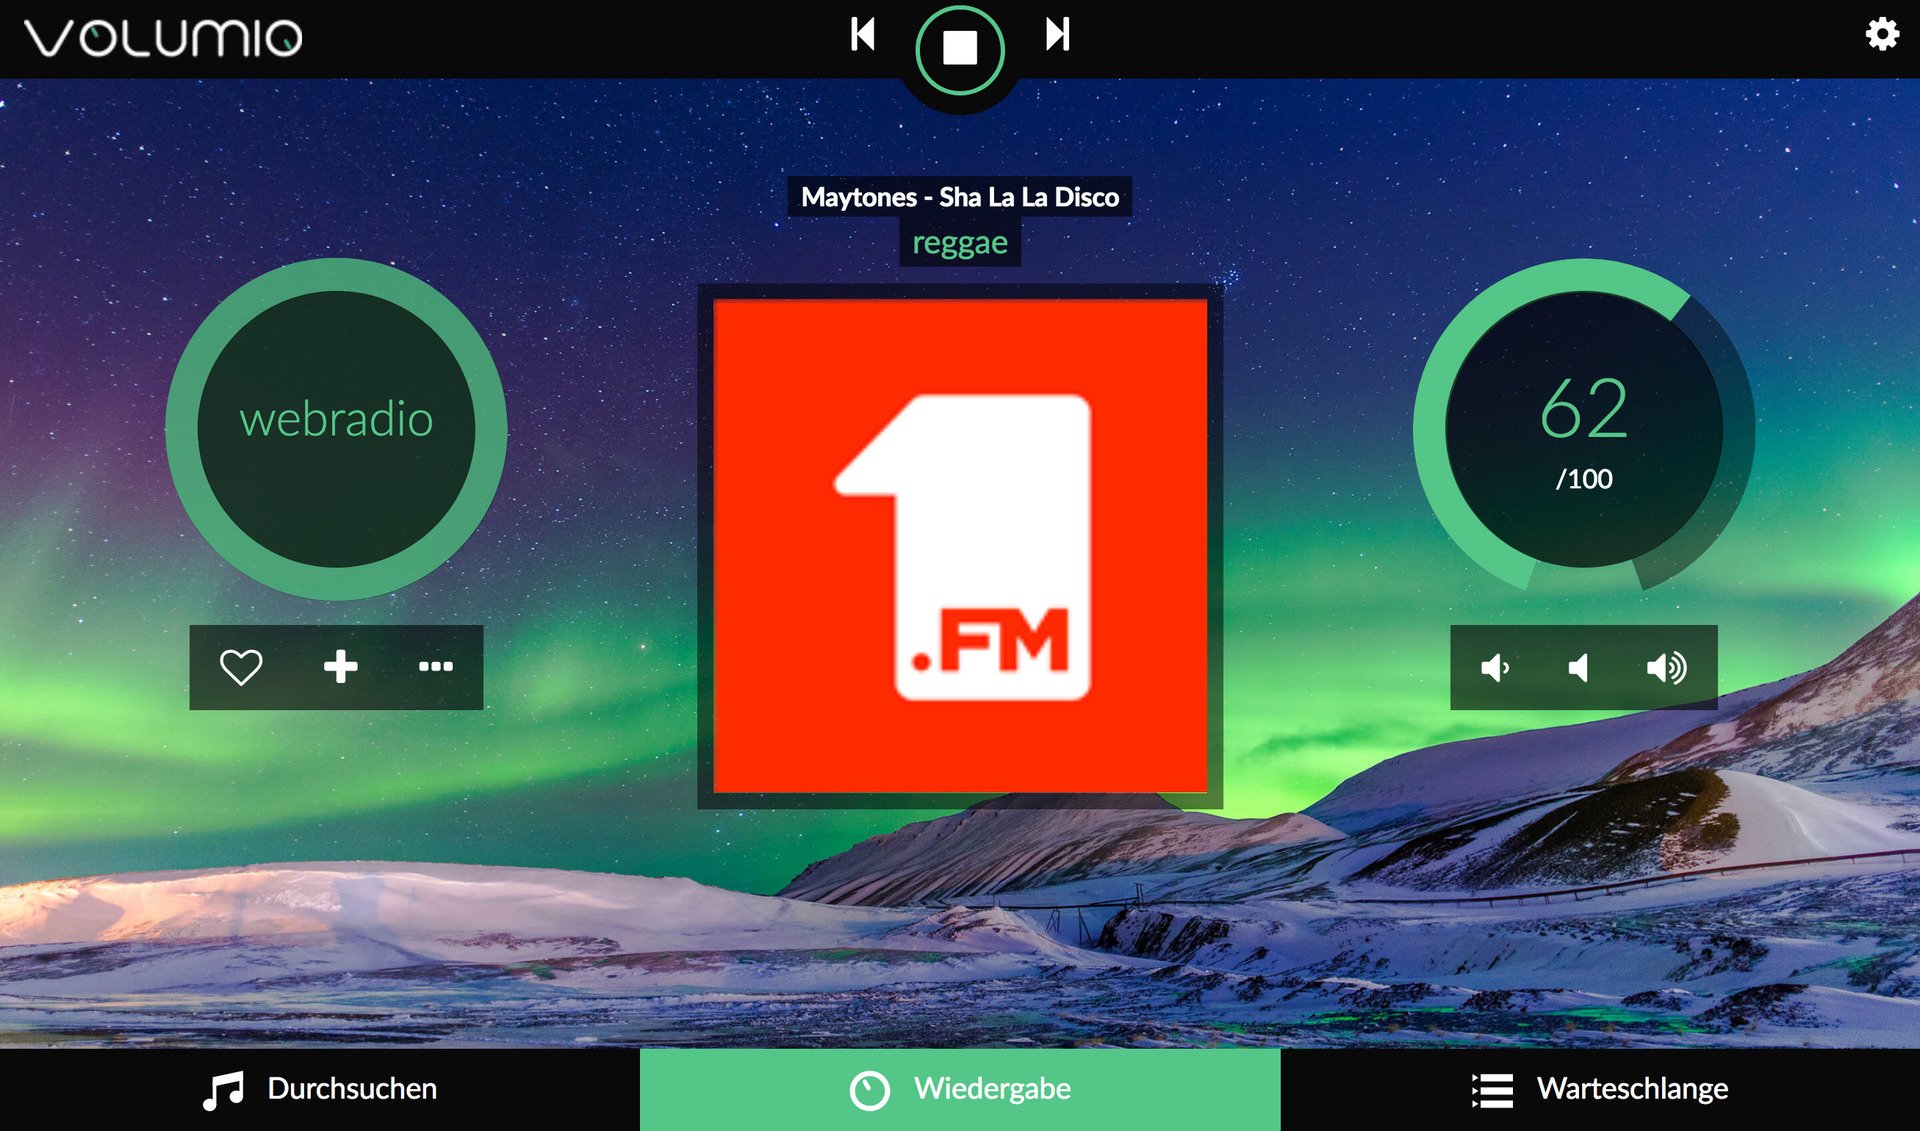
Task: Click the Volumio logo
Action: point(164,38)
